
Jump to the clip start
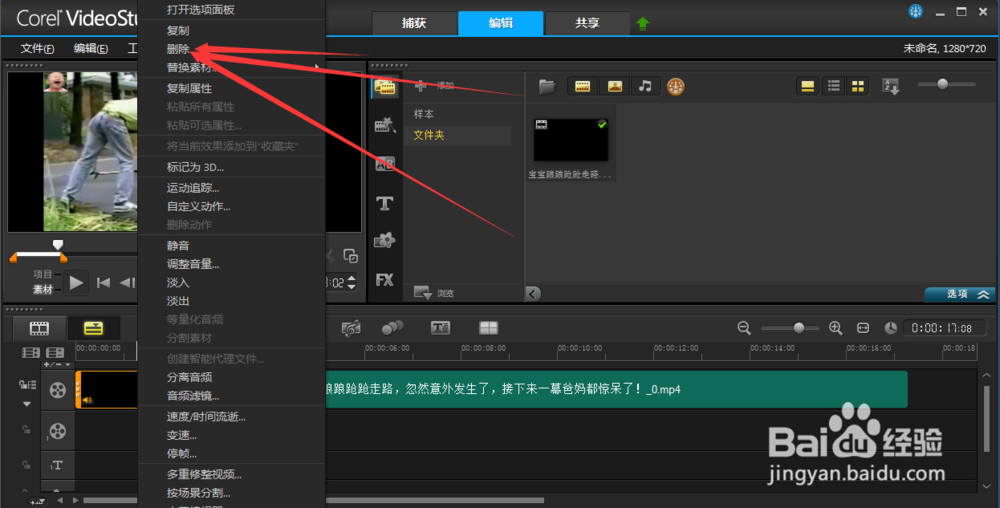tap(103, 282)
